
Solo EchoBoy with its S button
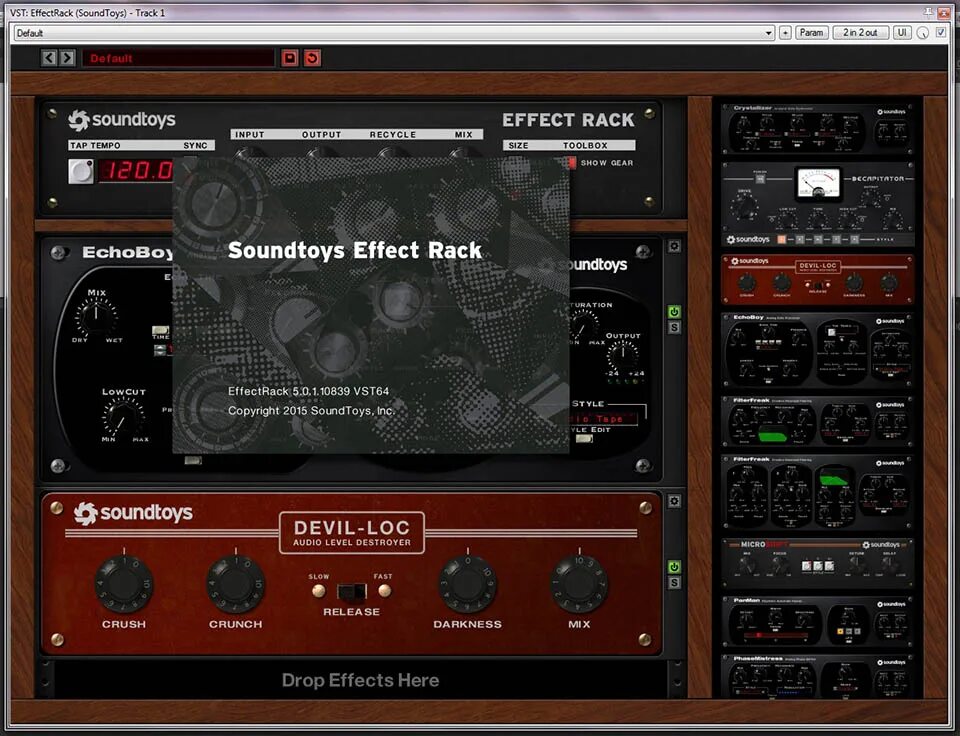(674, 328)
